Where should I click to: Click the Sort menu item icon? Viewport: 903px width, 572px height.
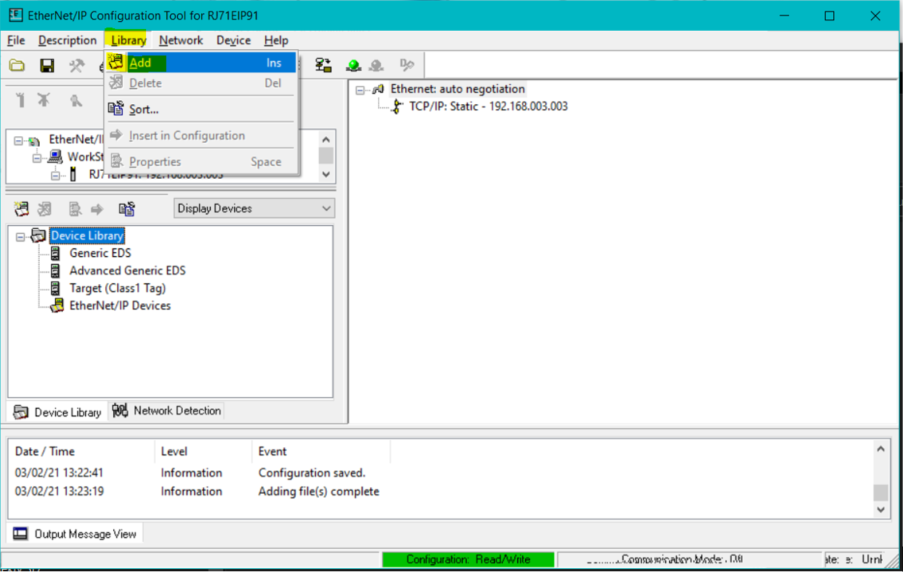[x=116, y=108]
